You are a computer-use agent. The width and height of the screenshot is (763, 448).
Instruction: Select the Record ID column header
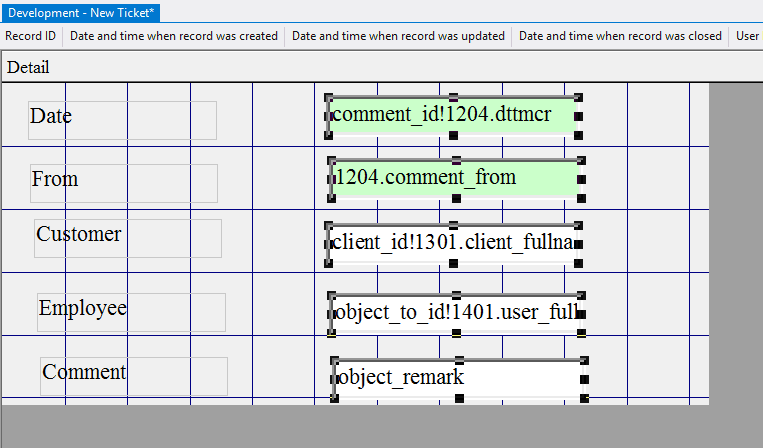(x=31, y=36)
